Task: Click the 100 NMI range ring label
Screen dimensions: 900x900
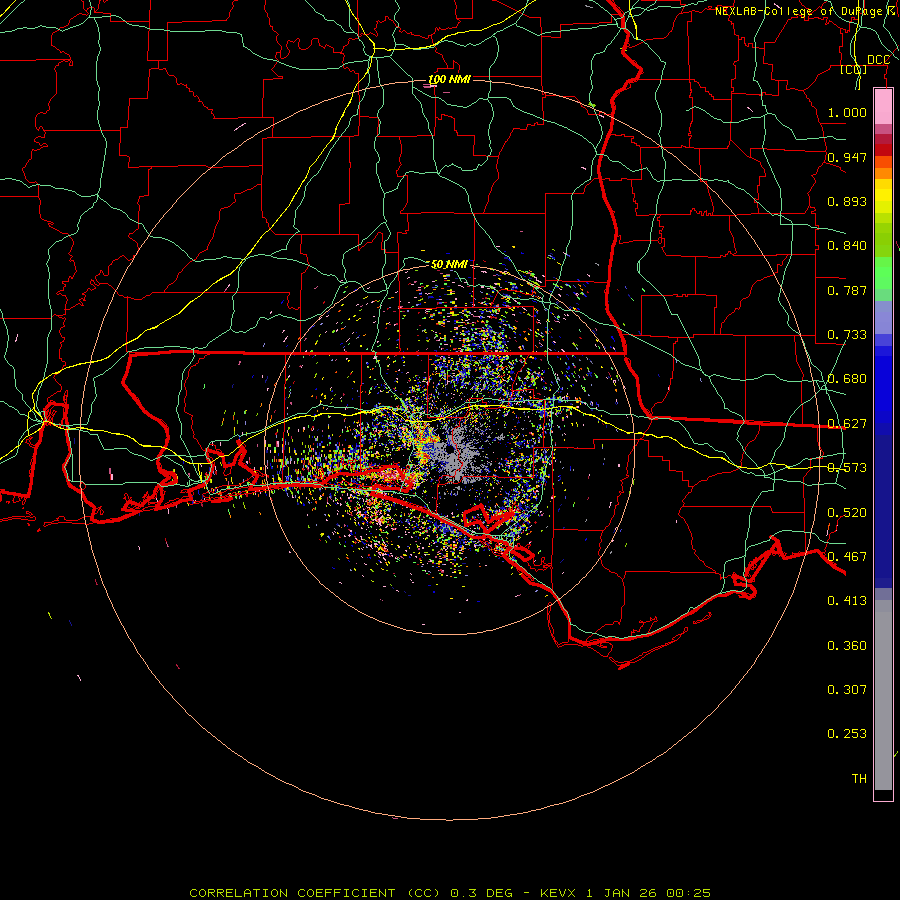Action: 449,79
